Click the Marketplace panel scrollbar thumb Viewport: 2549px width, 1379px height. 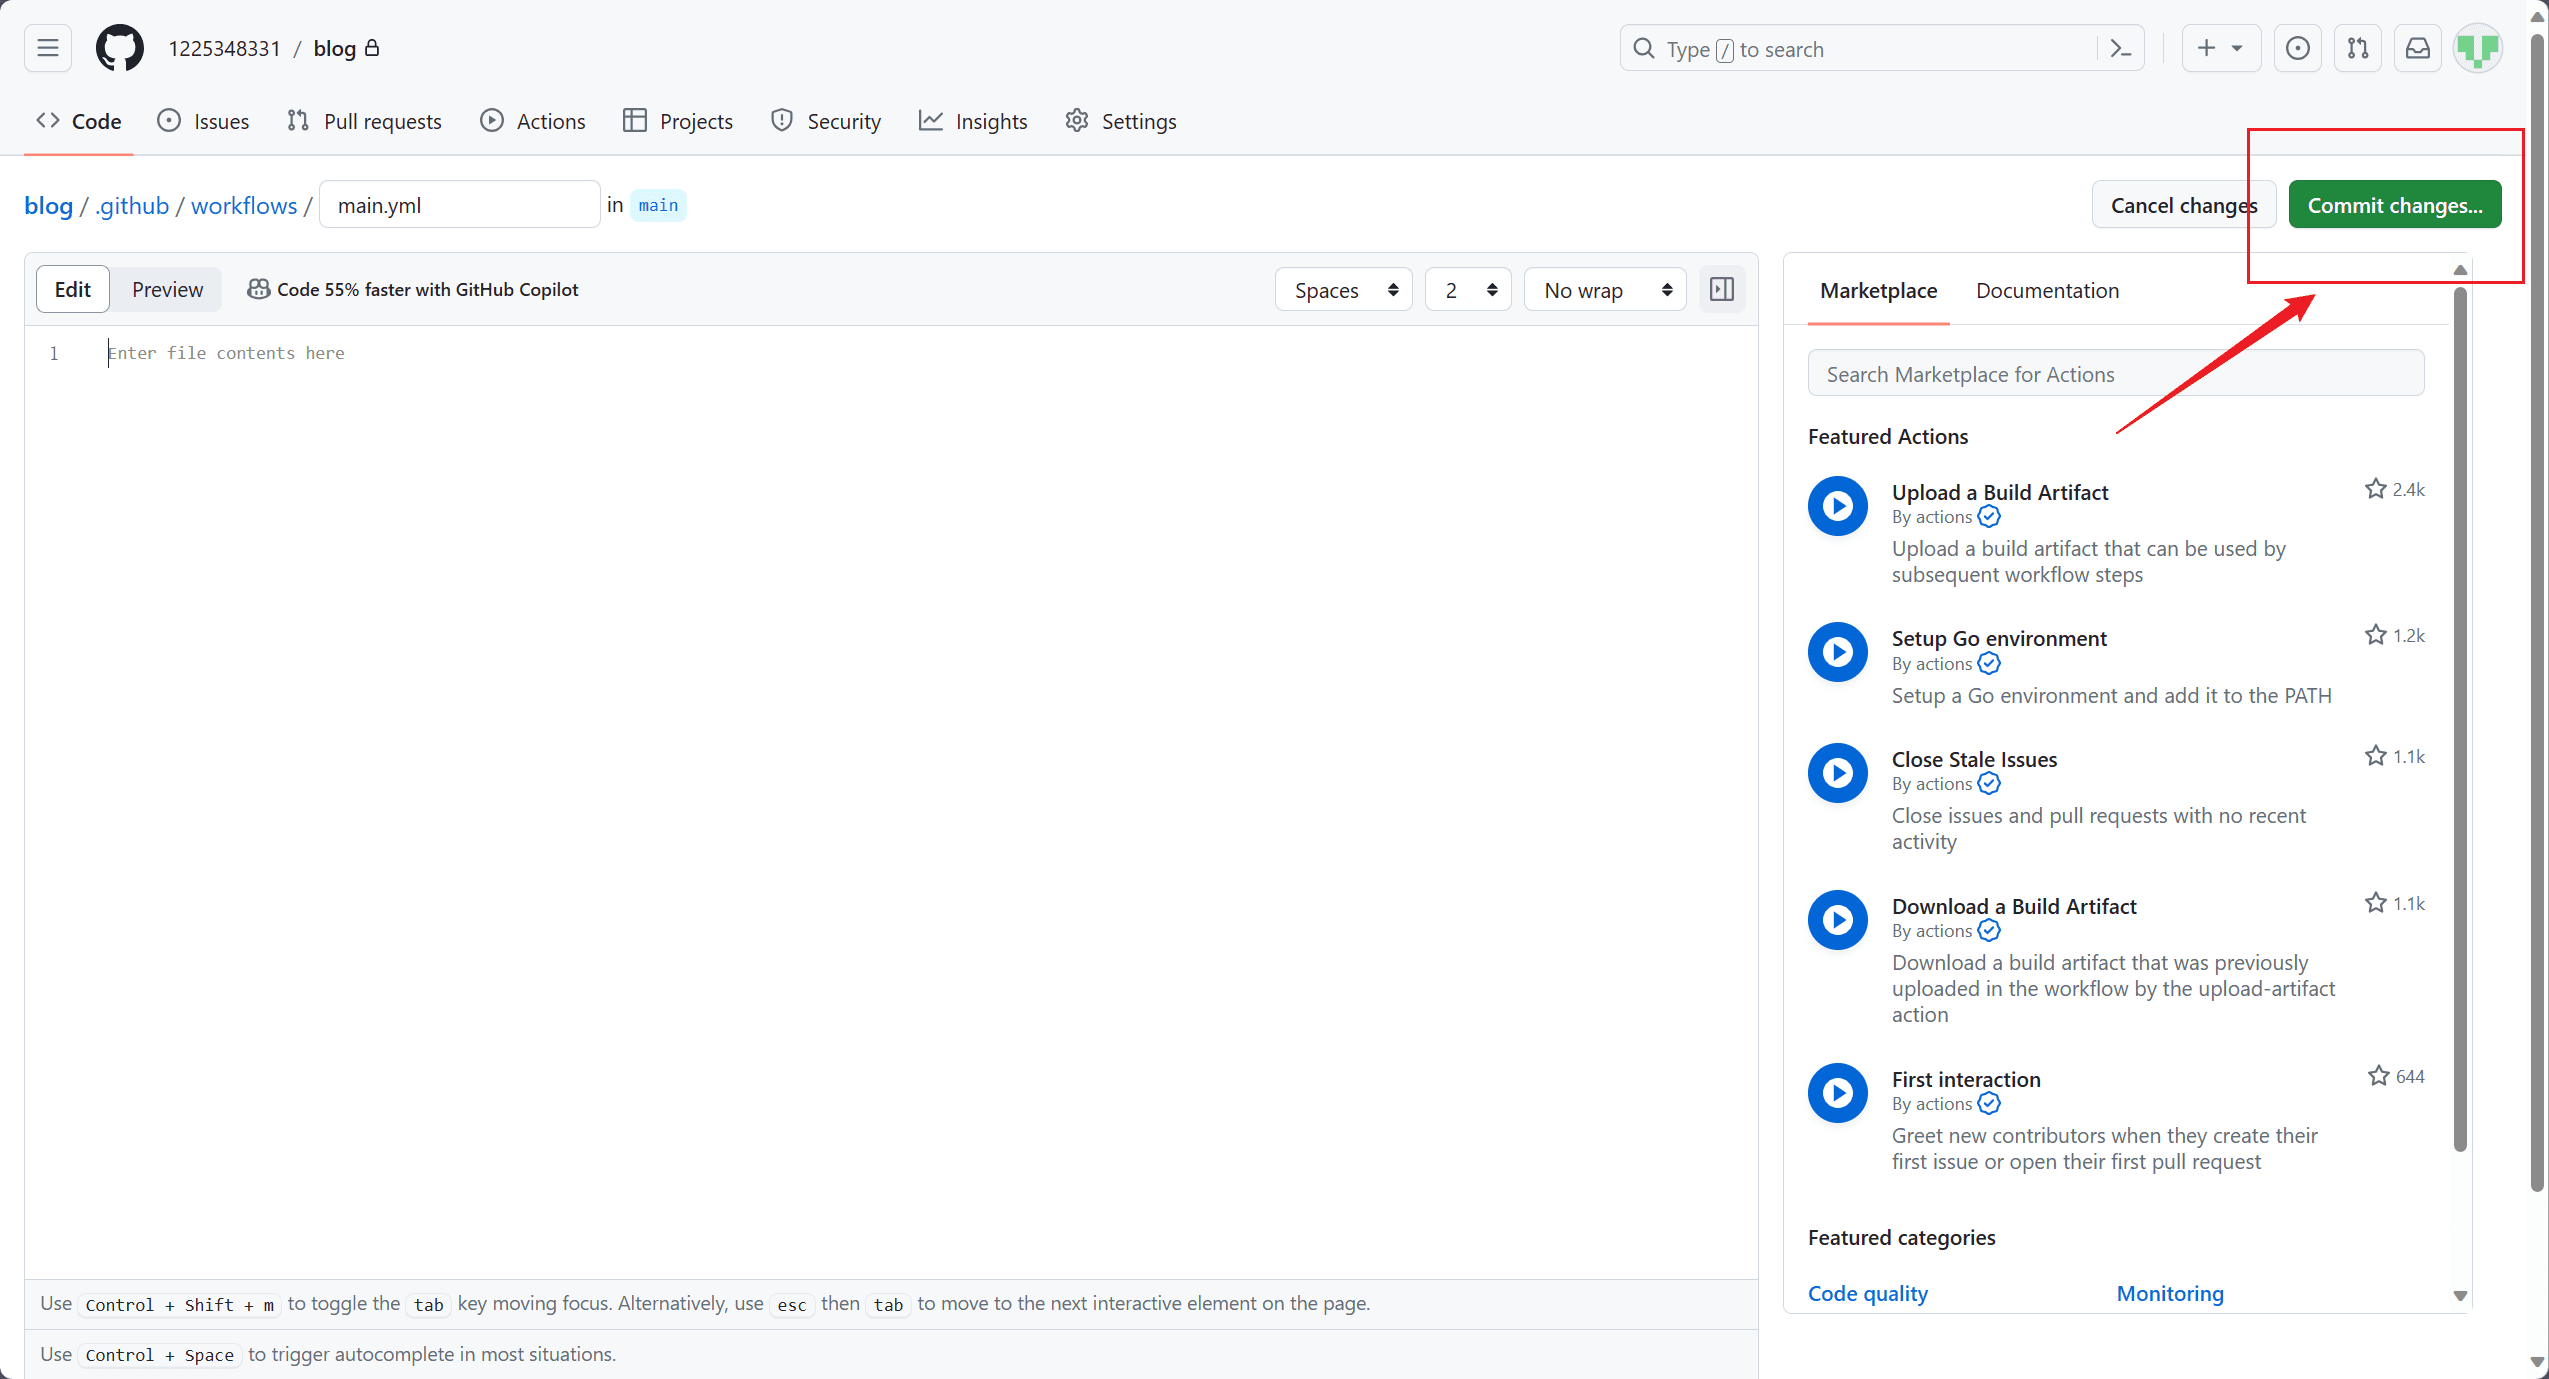pyautogui.click(x=2460, y=720)
